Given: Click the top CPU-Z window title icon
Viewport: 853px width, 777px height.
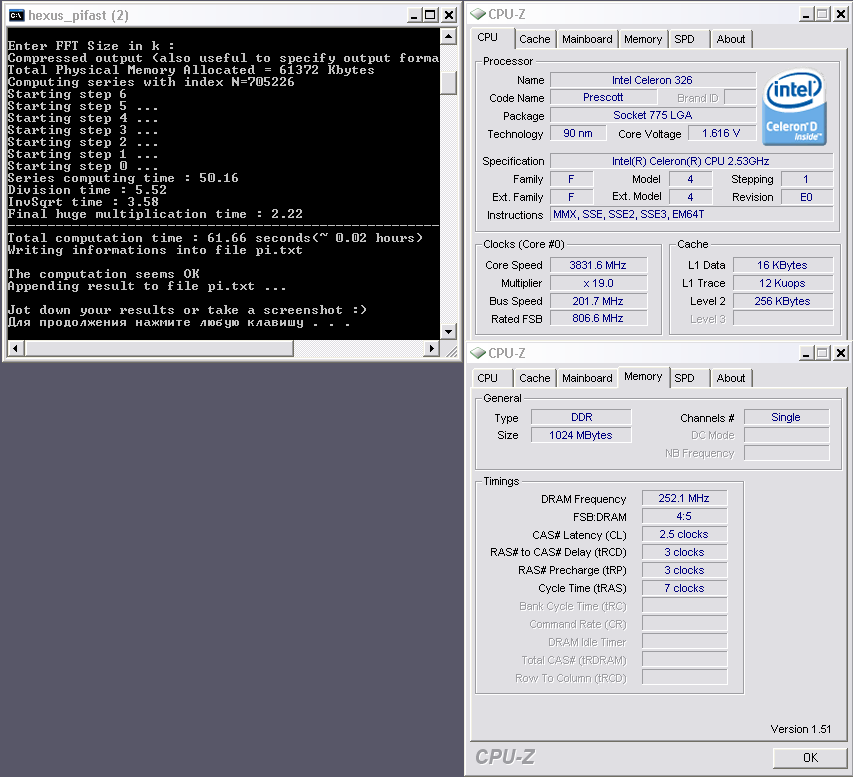Looking at the screenshot, I should coord(478,14).
